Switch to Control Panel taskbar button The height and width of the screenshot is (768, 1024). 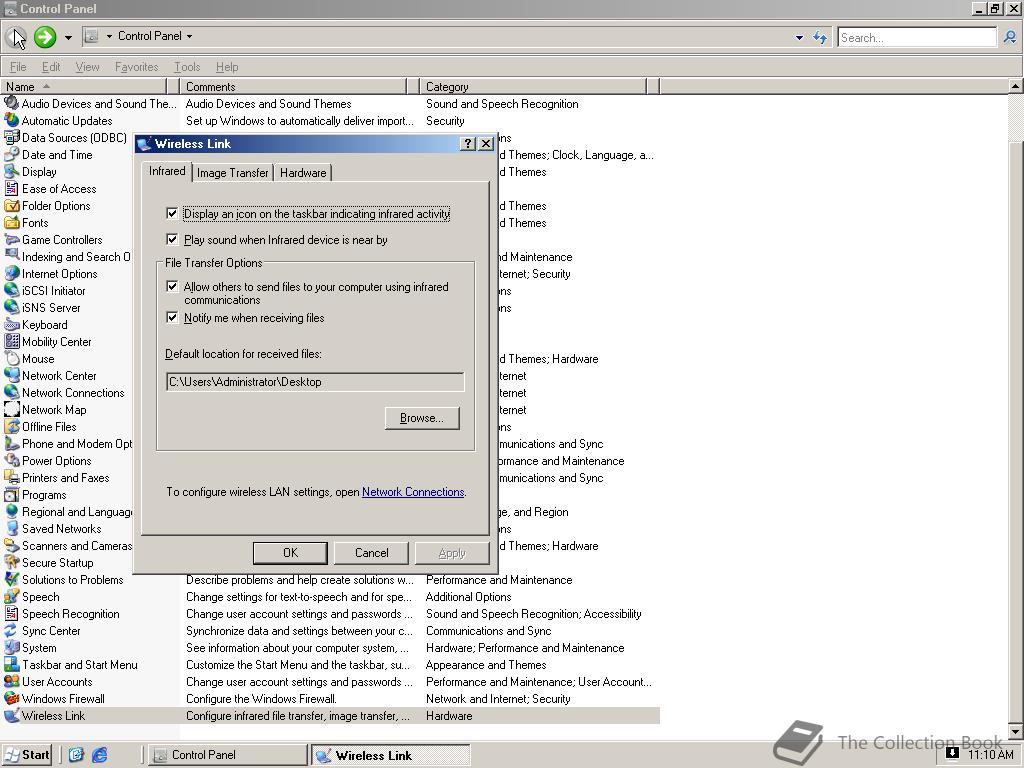227,755
